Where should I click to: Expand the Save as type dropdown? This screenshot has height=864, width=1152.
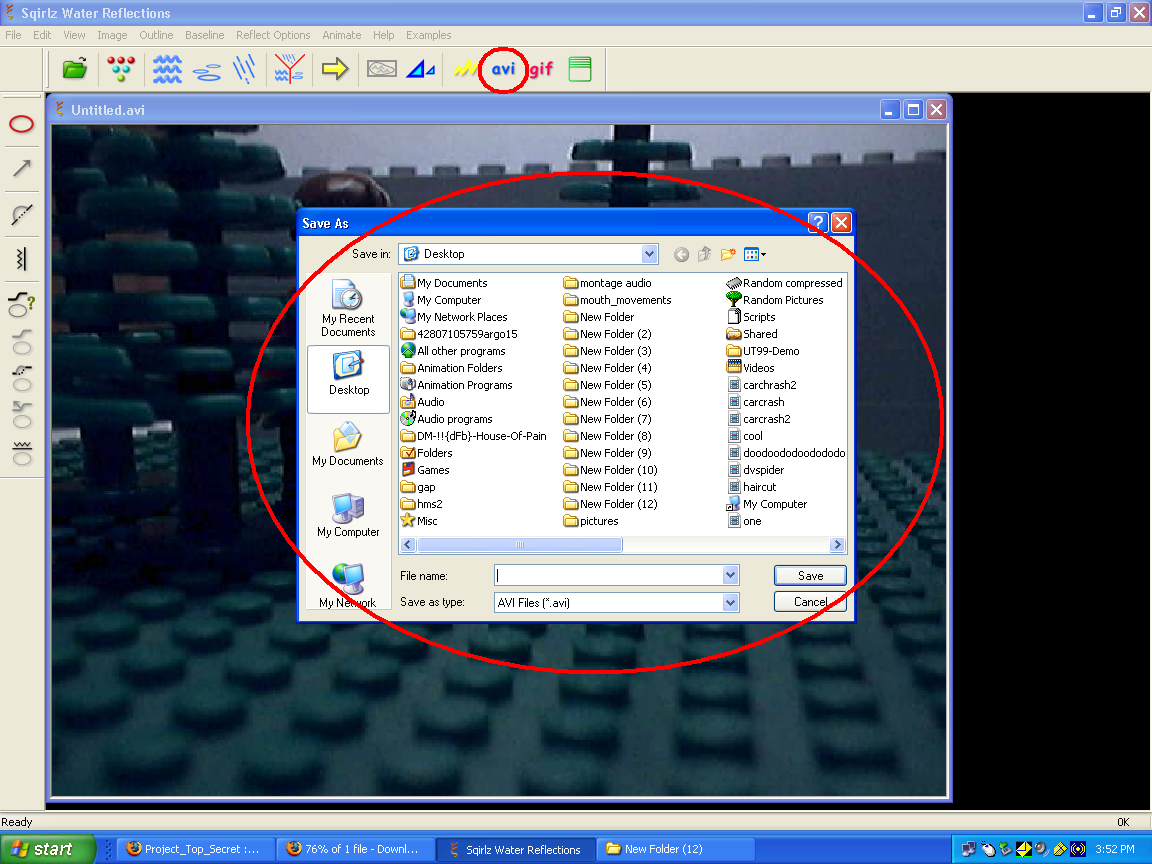(730, 602)
